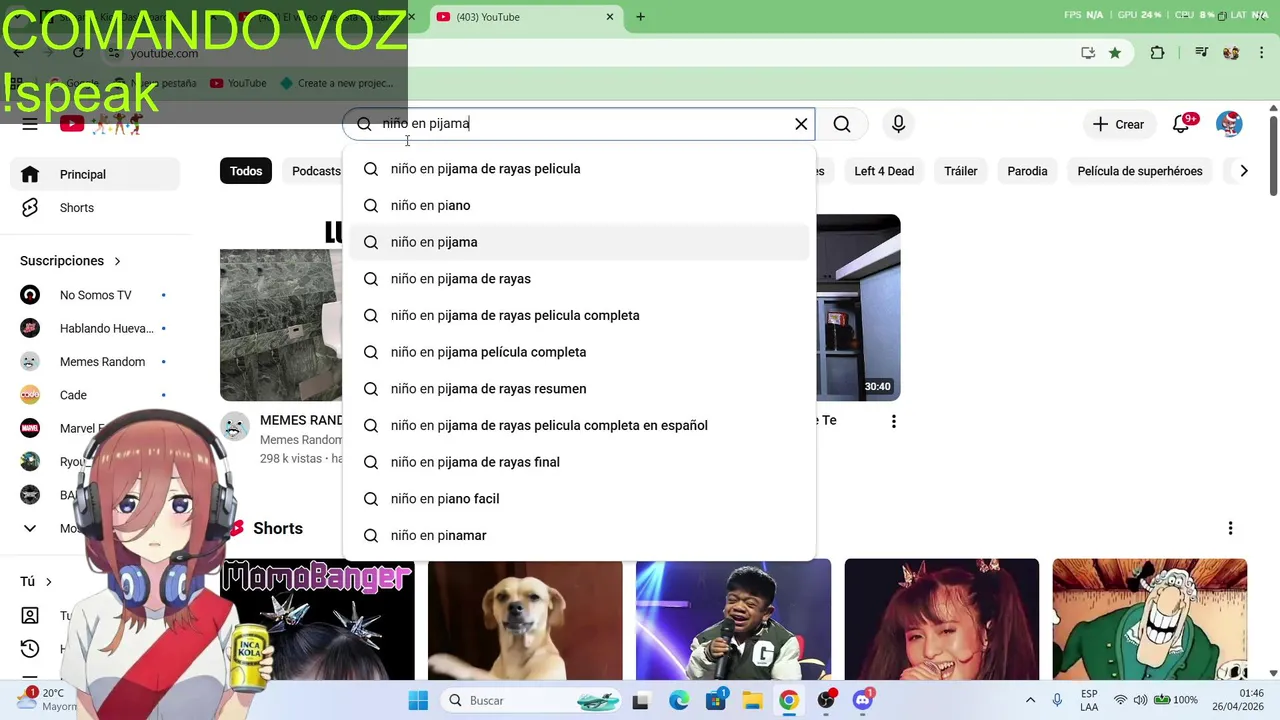
Task: Open Hablando Hueva subscription channel
Action: click(x=95, y=328)
